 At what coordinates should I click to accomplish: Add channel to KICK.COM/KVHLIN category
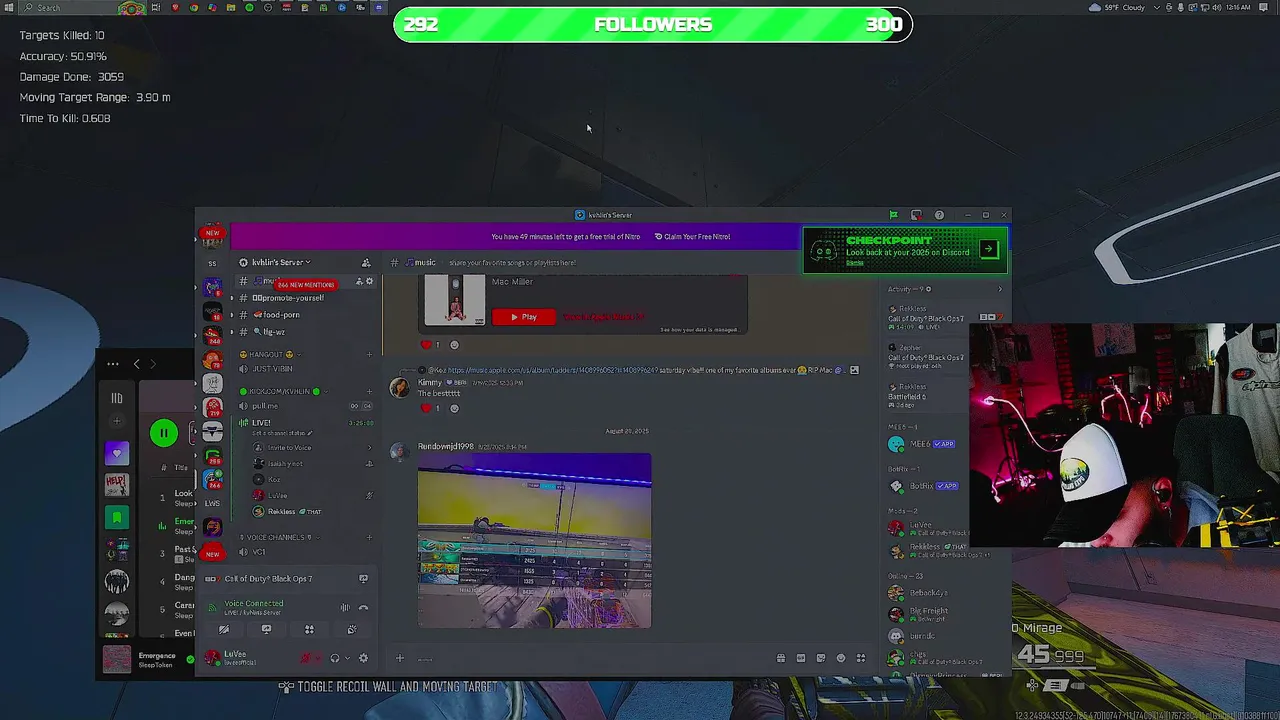(369, 391)
